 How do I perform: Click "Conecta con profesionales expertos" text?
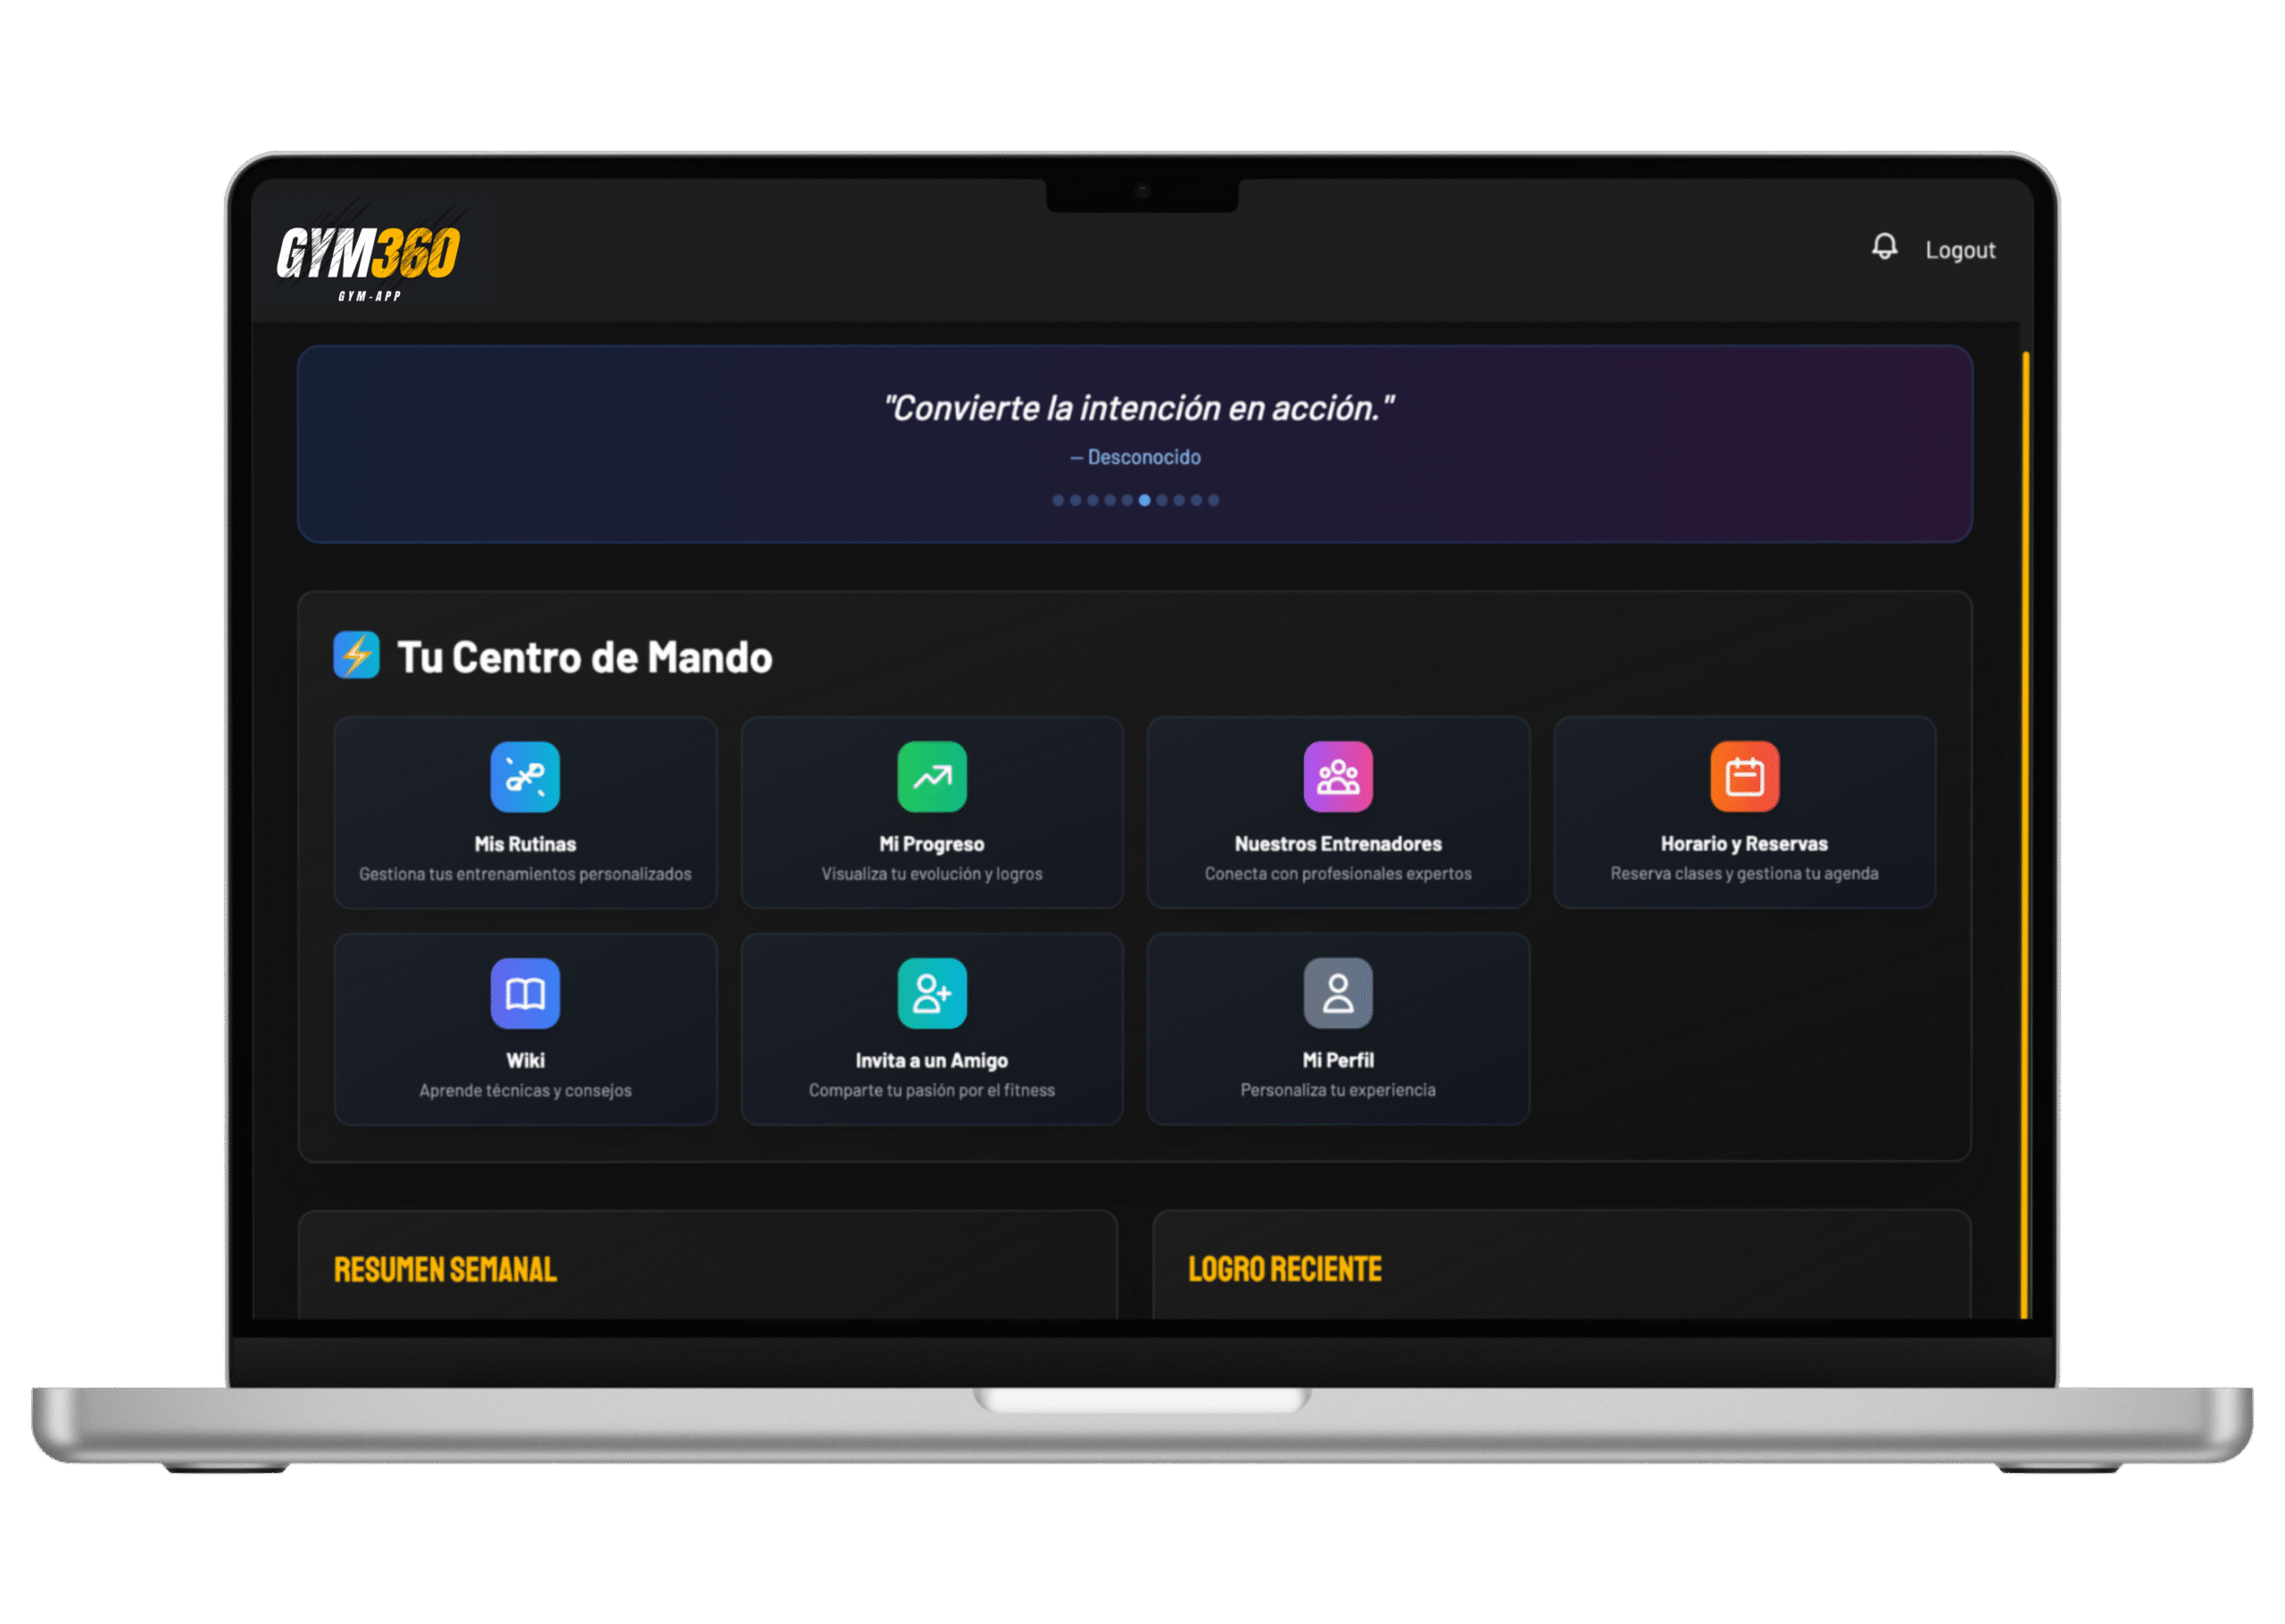1338,874
